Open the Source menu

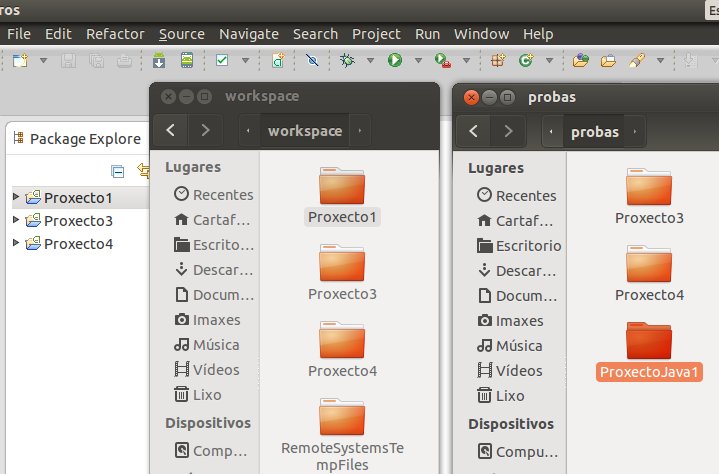pyautogui.click(x=182, y=34)
